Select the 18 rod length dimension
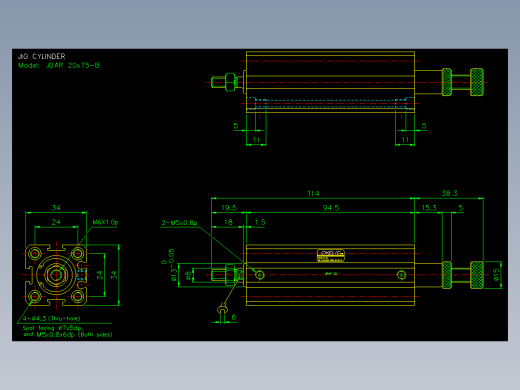This screenshot has height=390, width=520. point(228,222)
